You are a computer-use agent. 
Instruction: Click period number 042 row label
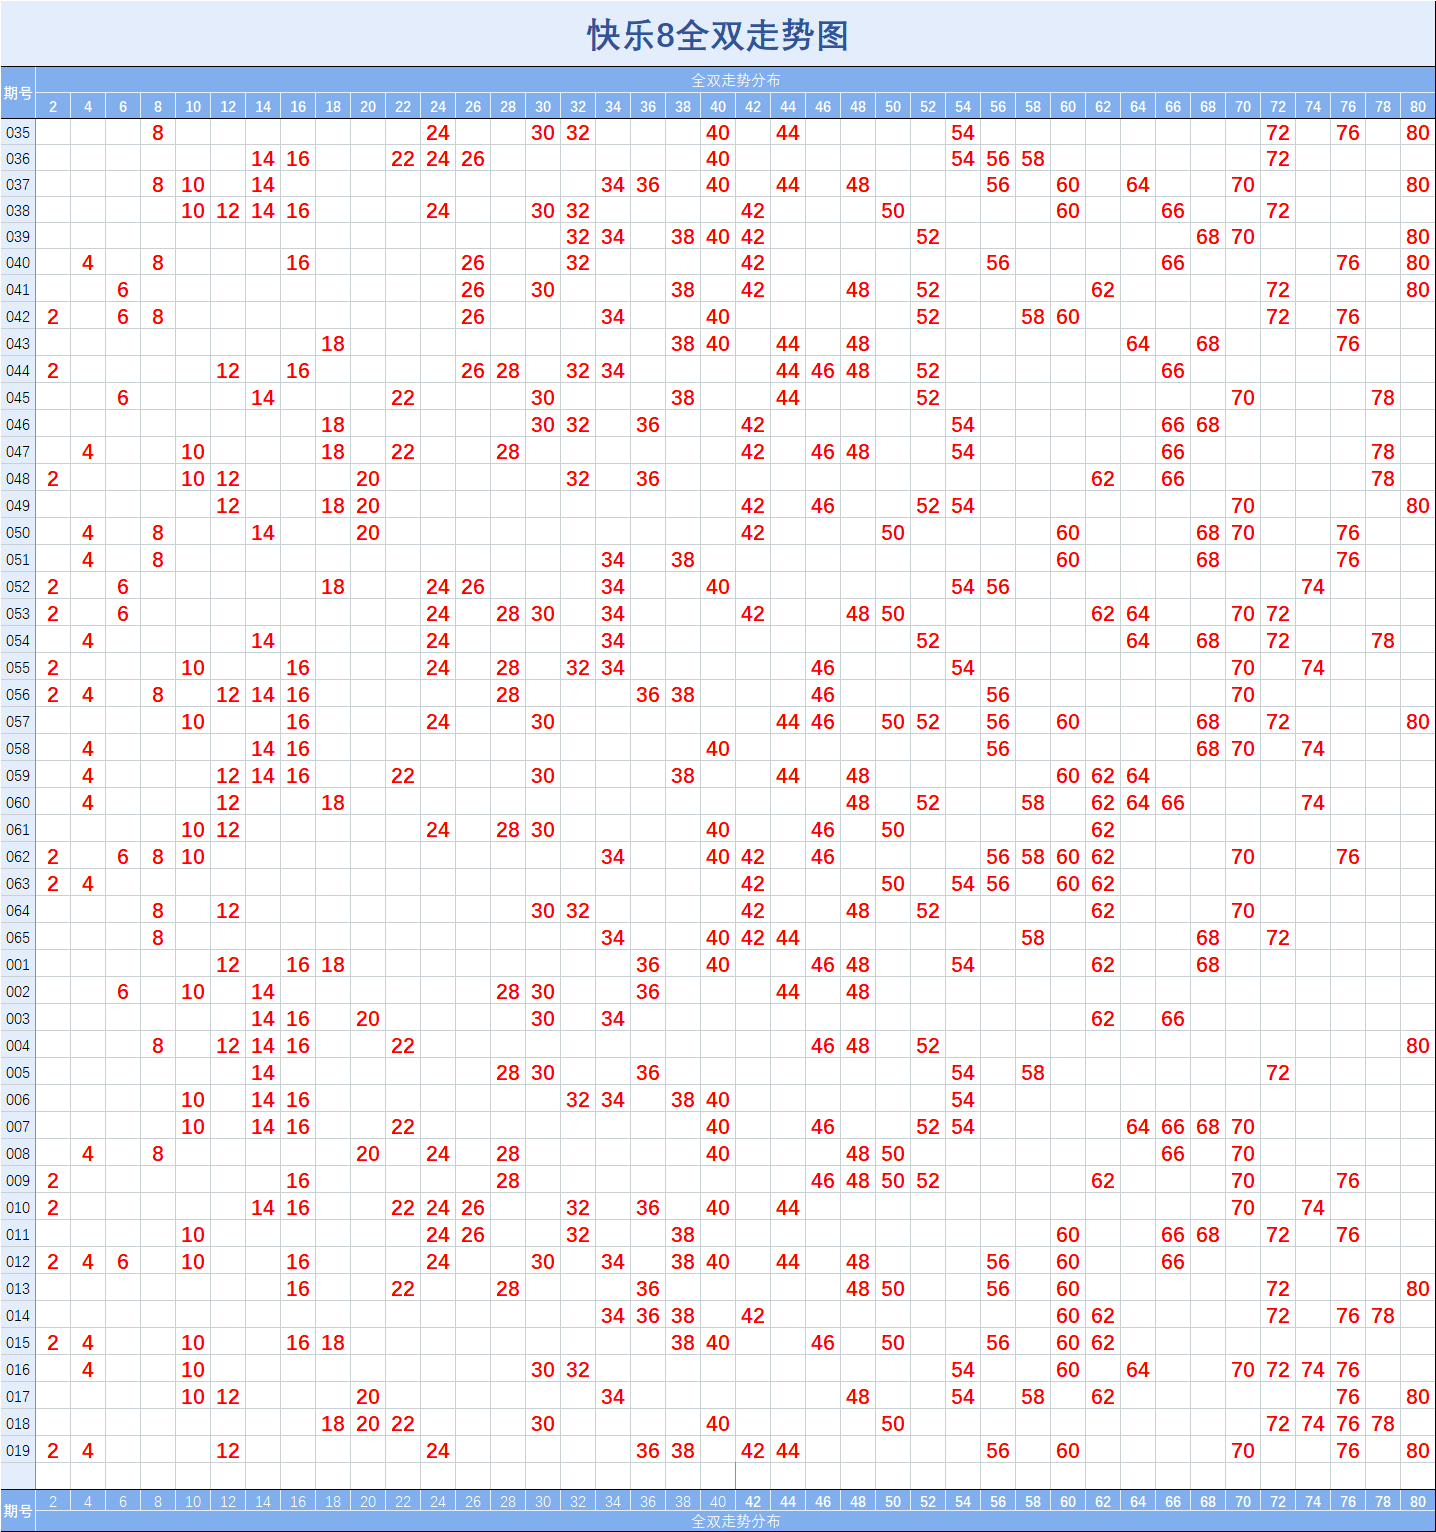click(x=18, y=316)
